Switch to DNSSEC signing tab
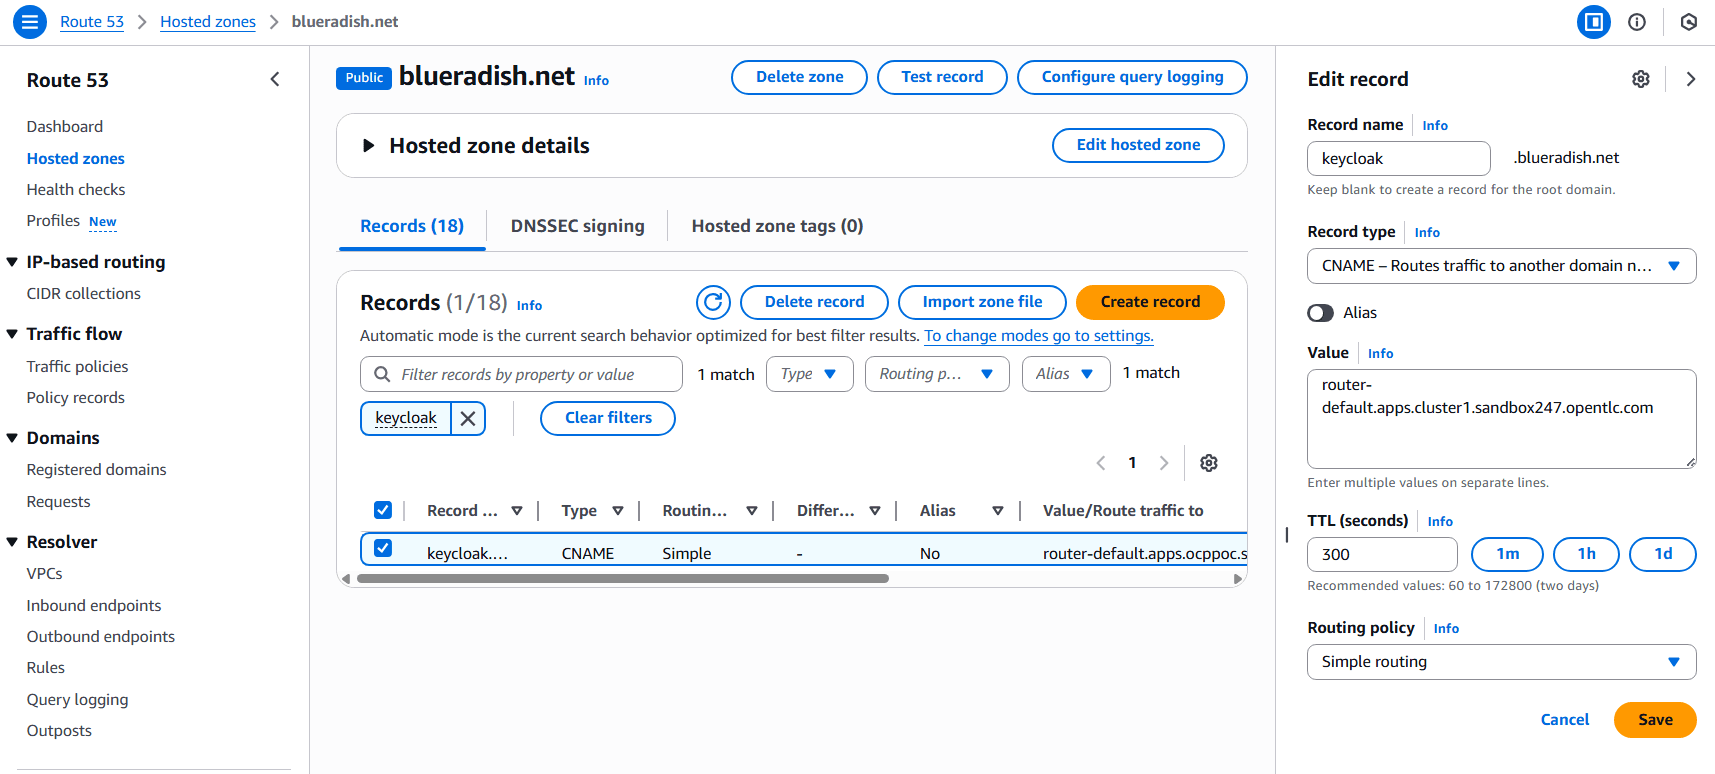 pyautogui.click(x=577, y=226)
